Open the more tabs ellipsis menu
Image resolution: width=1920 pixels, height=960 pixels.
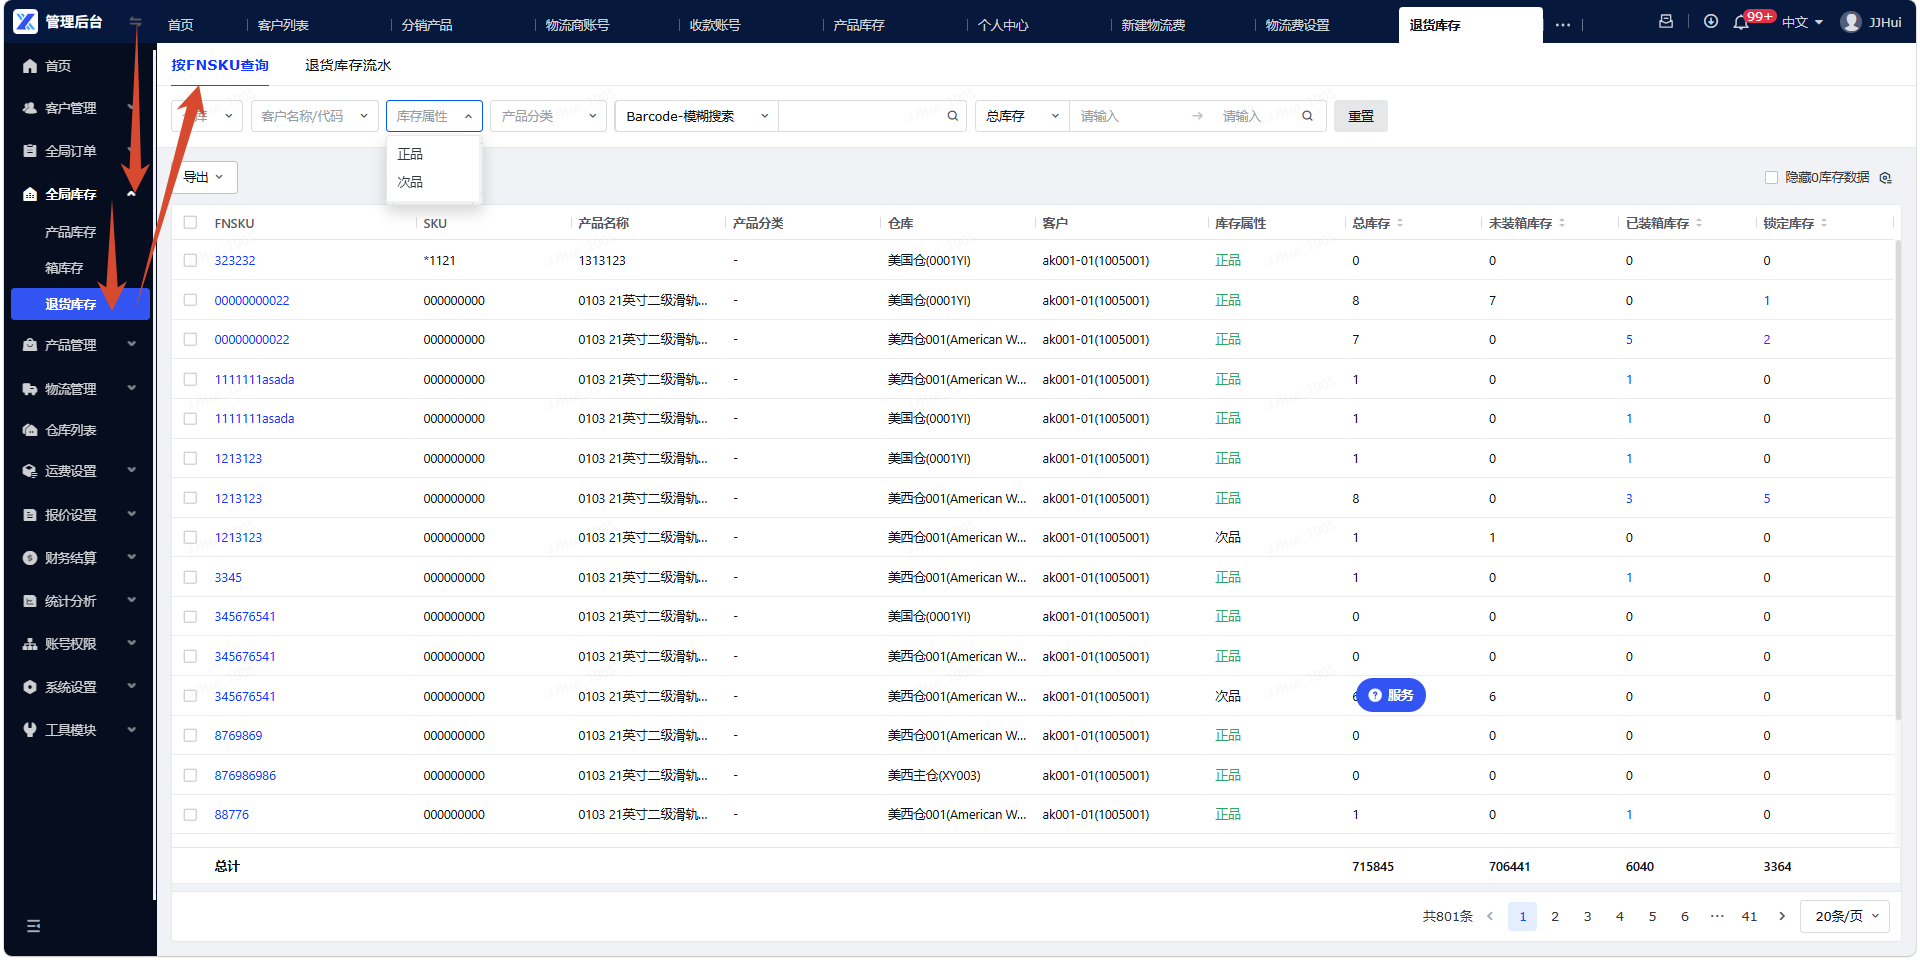1563,25
